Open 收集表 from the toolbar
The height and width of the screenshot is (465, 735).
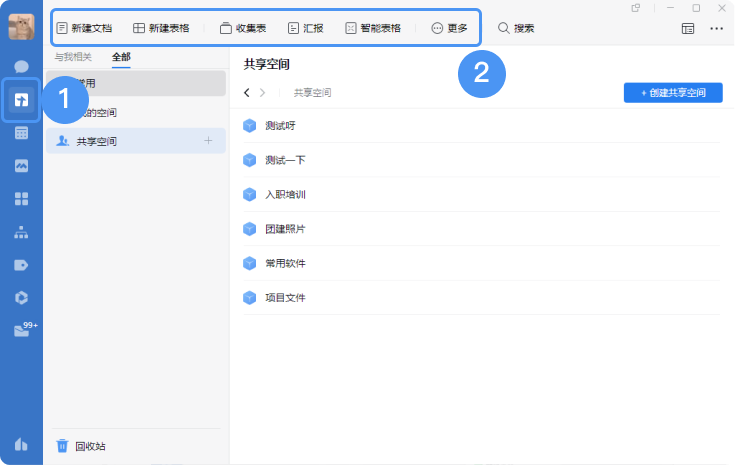tap(243, 28)
